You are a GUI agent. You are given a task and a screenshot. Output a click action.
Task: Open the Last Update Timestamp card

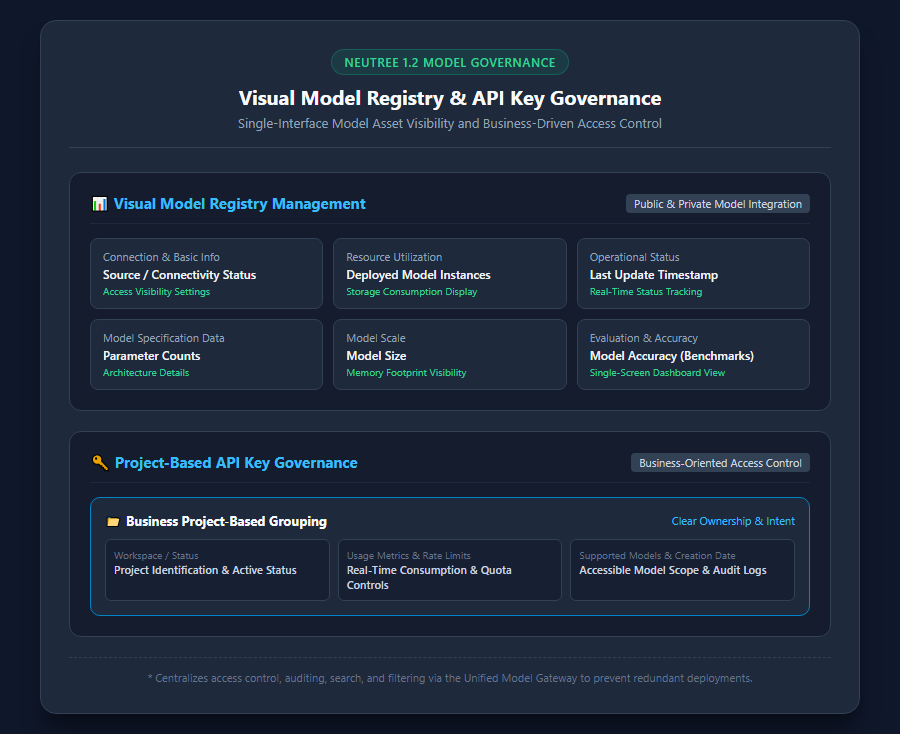pyautogui.click(x=693, y=274)
